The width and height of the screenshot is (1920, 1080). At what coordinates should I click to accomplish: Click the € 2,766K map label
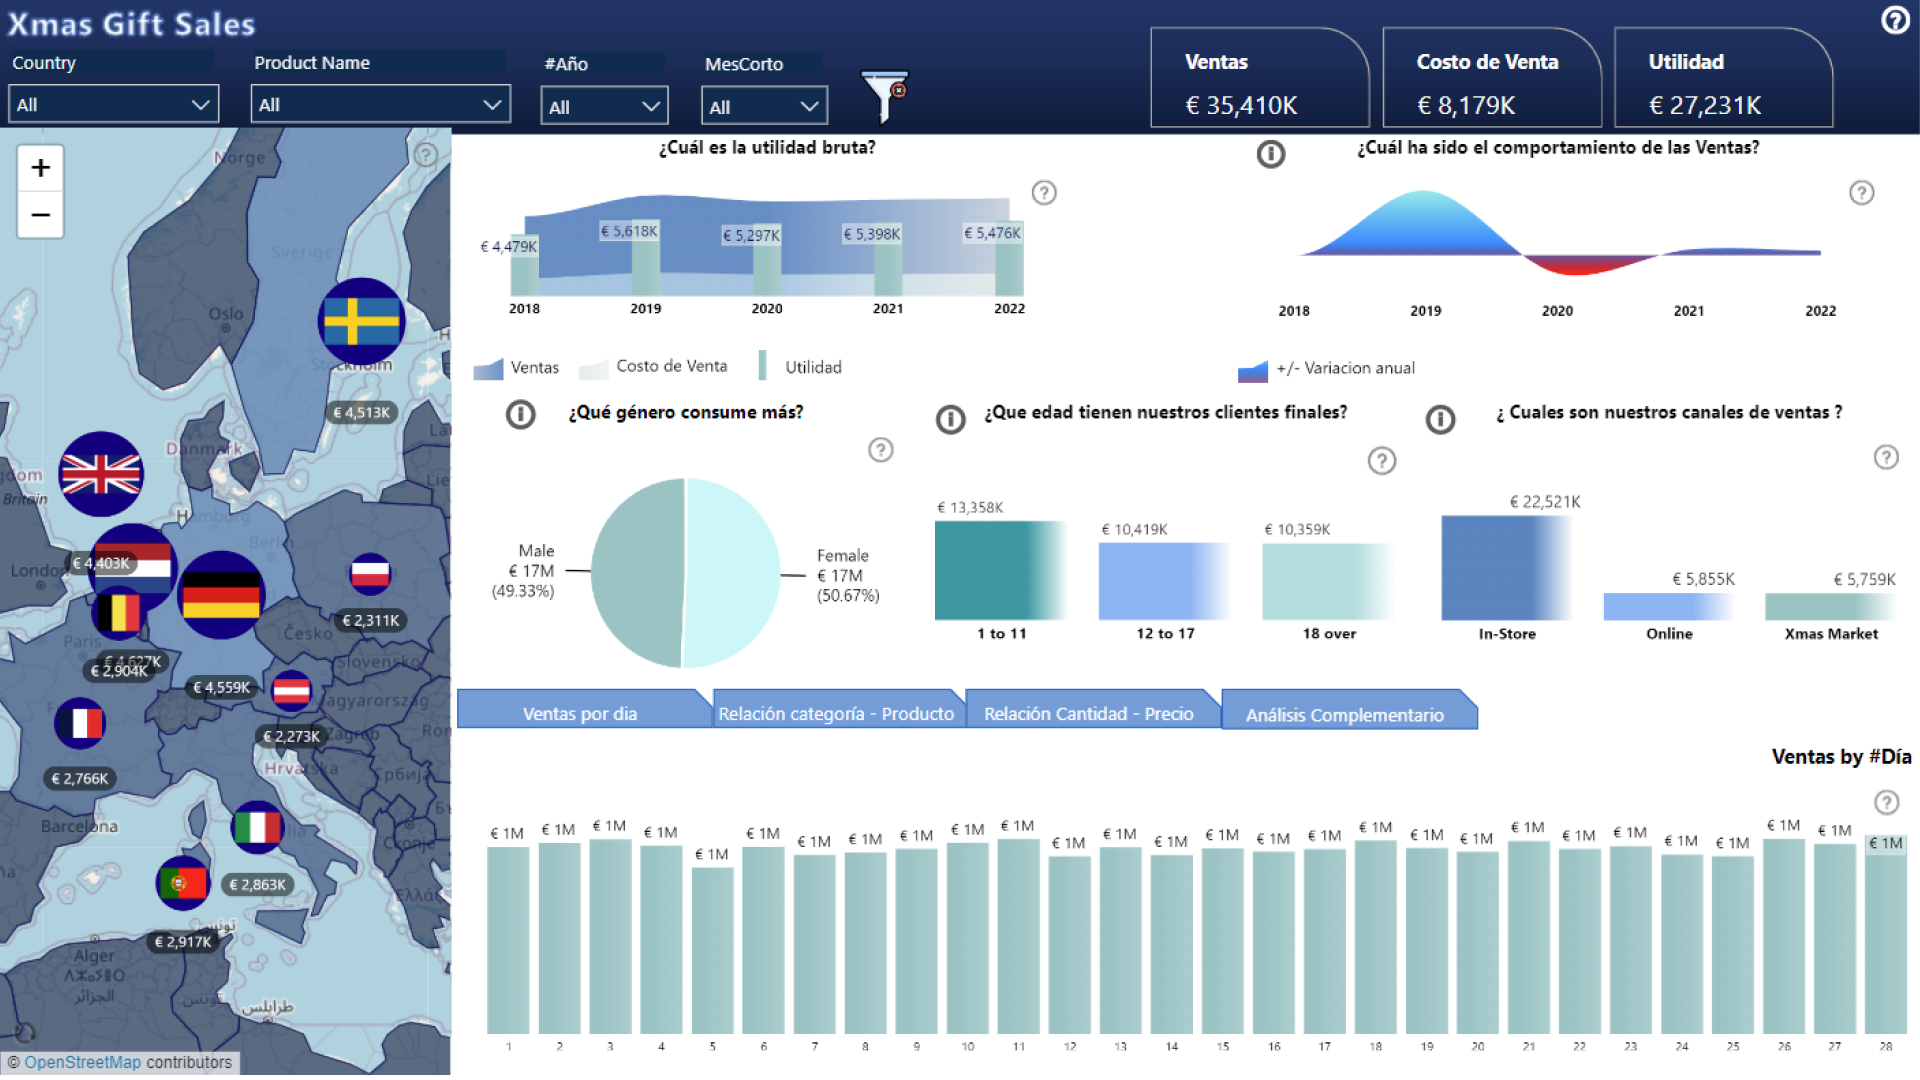click(x=80, y=778)
